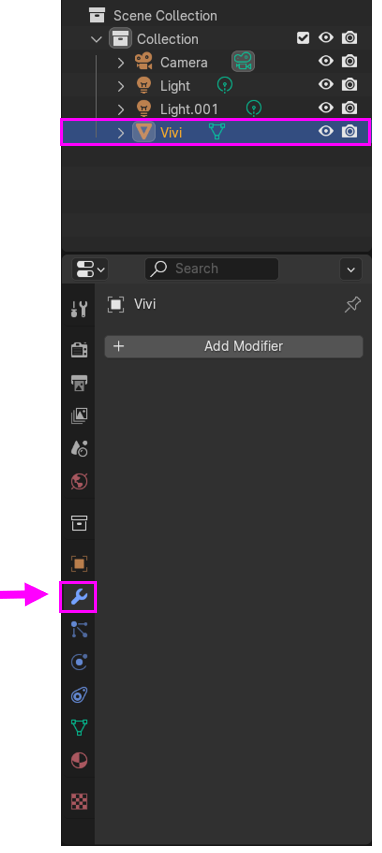Uncheck the Collection exclude checkbox
382x853 pixels.
click(303, 38)
